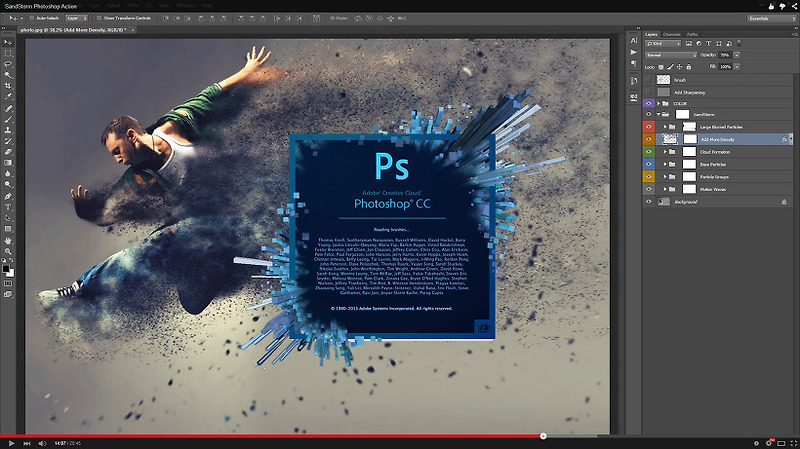Select the Rectangle shape tool
This screenshot has height=449, width=800.
click(8, 229)
